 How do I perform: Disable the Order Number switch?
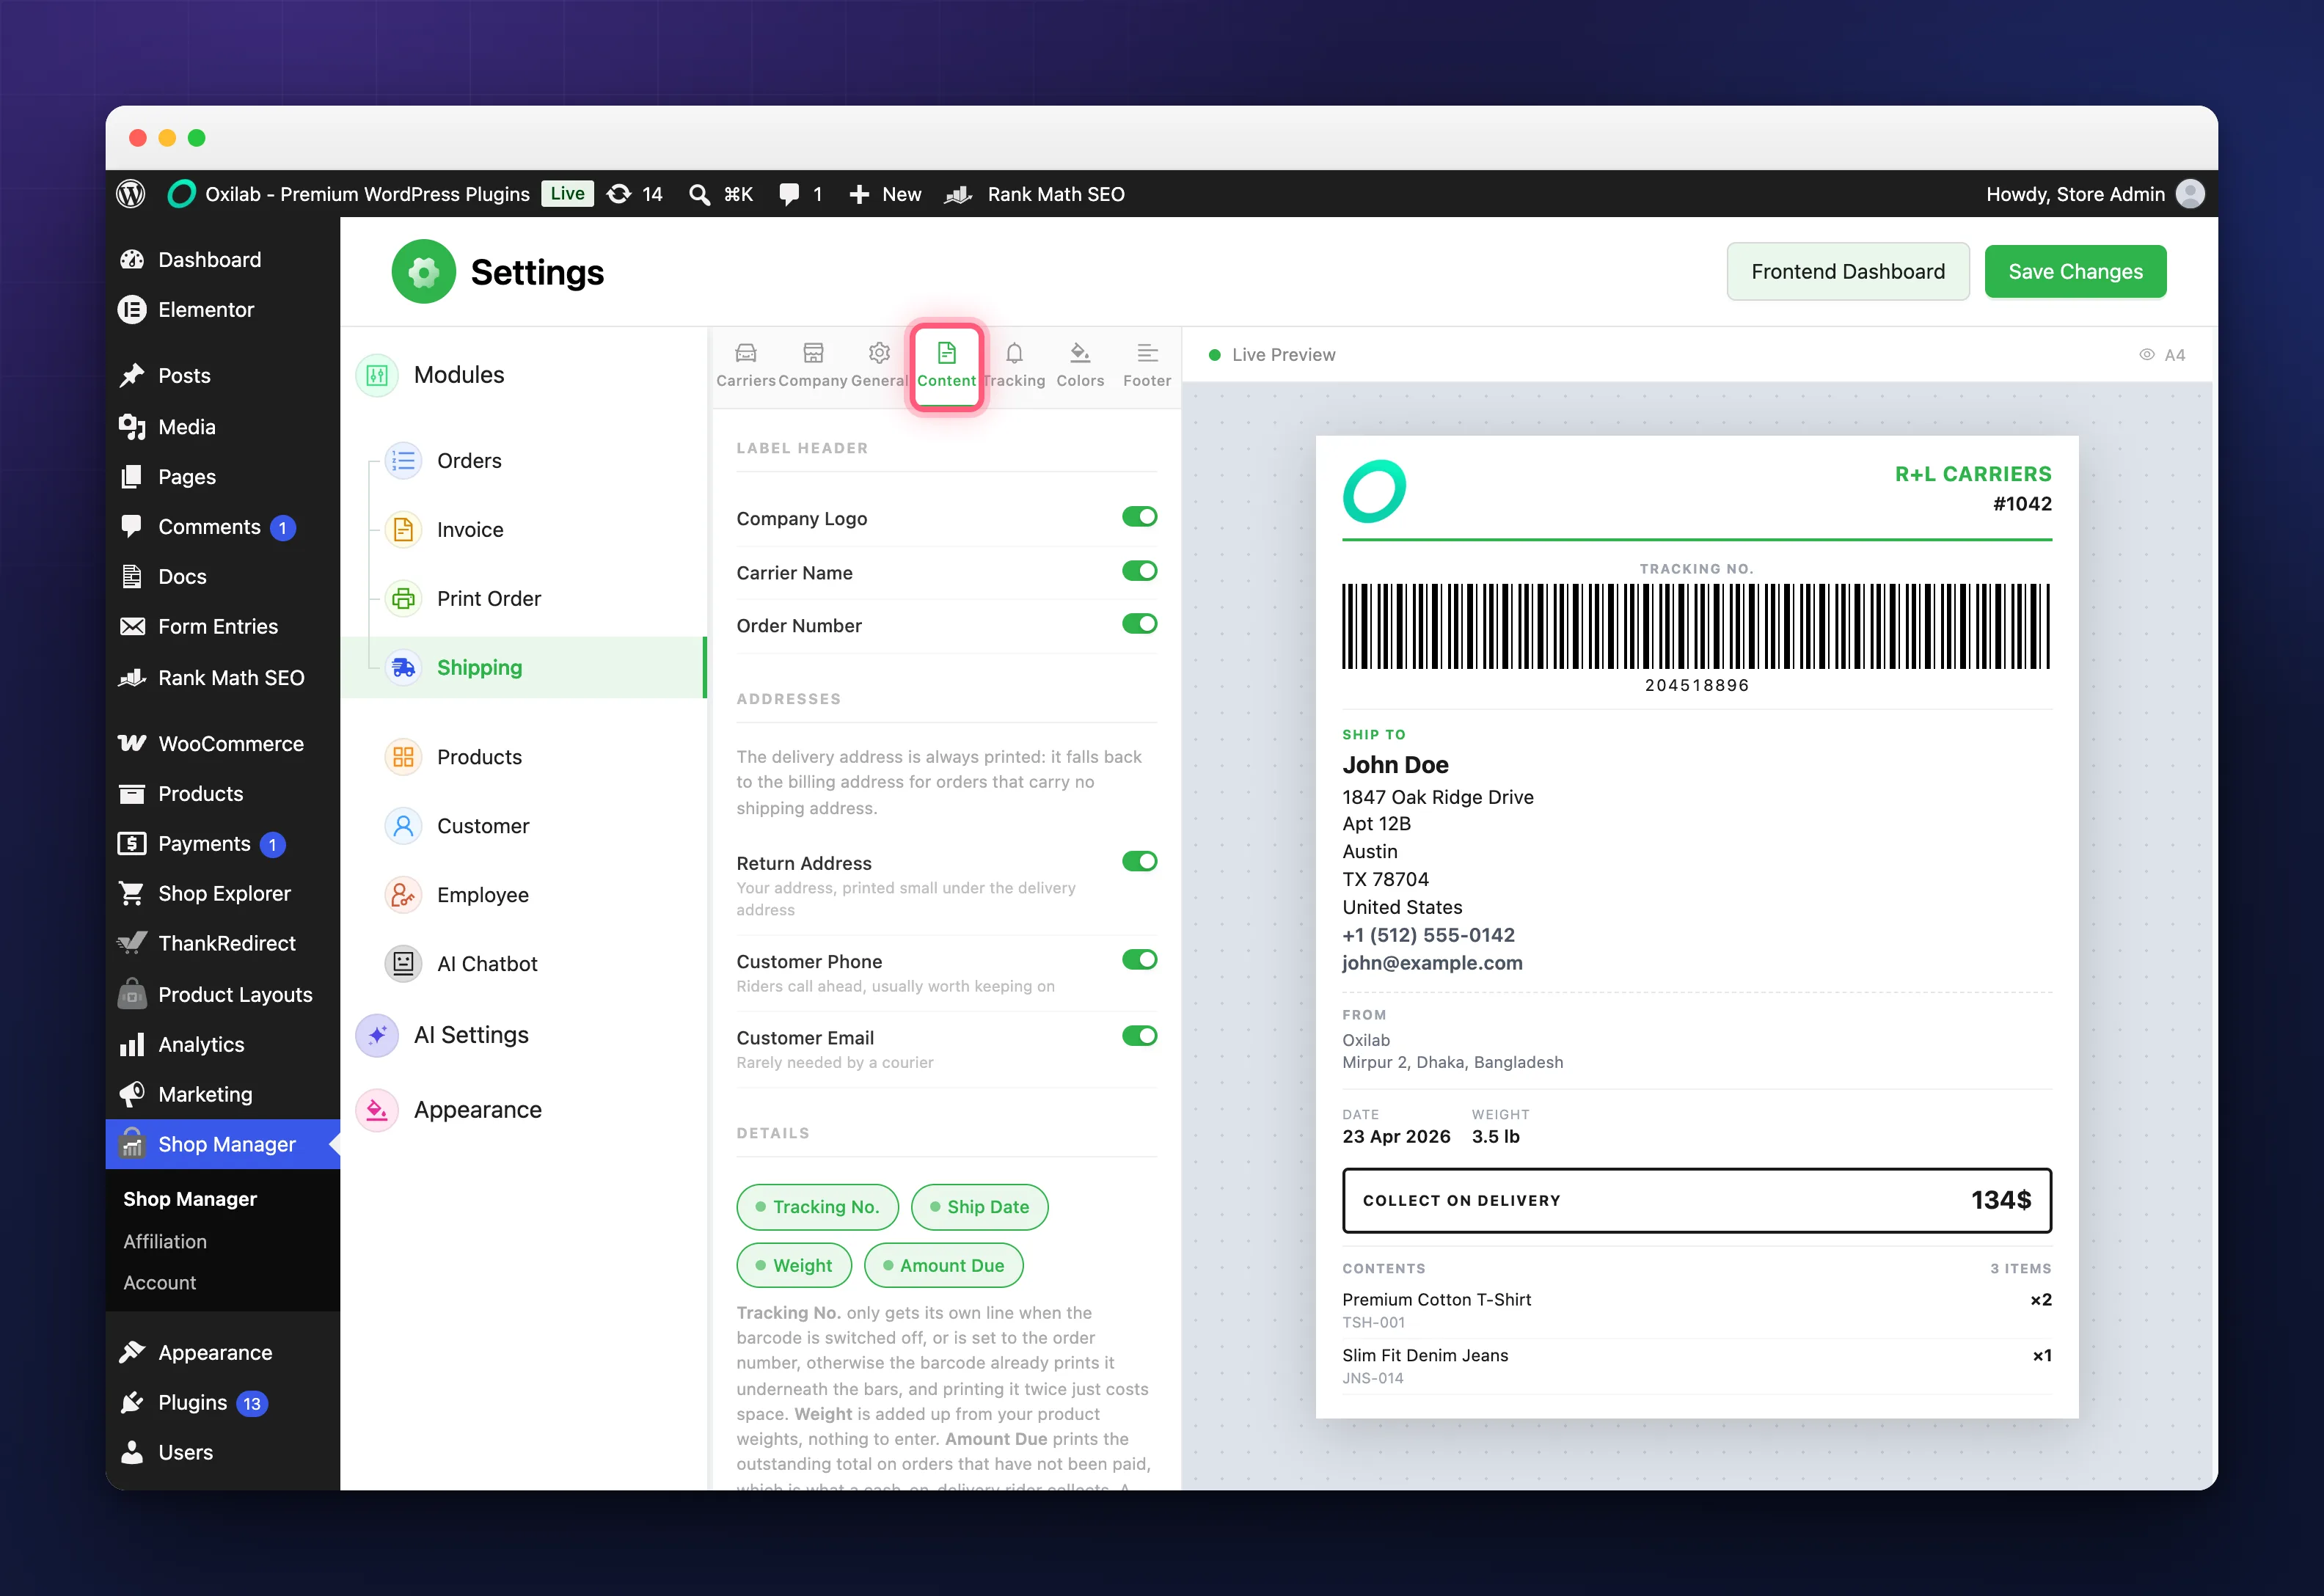coord(1139,624)
